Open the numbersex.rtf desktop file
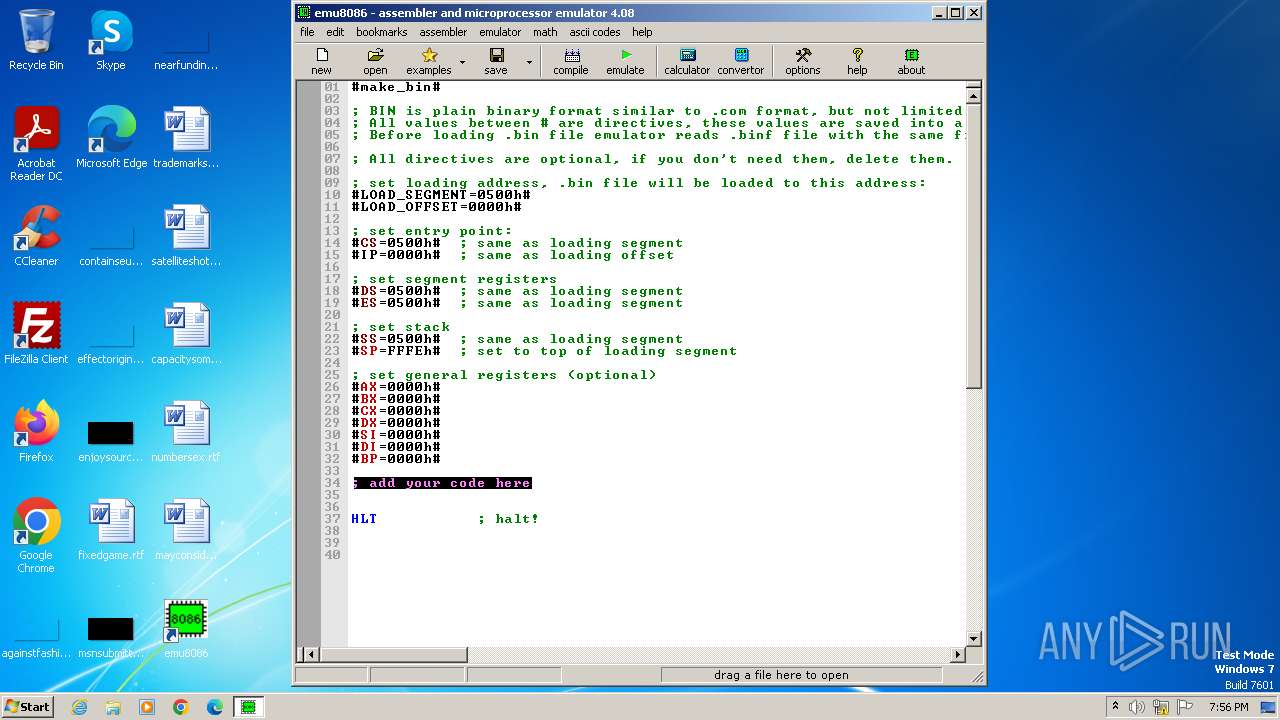 coord(186,432)
